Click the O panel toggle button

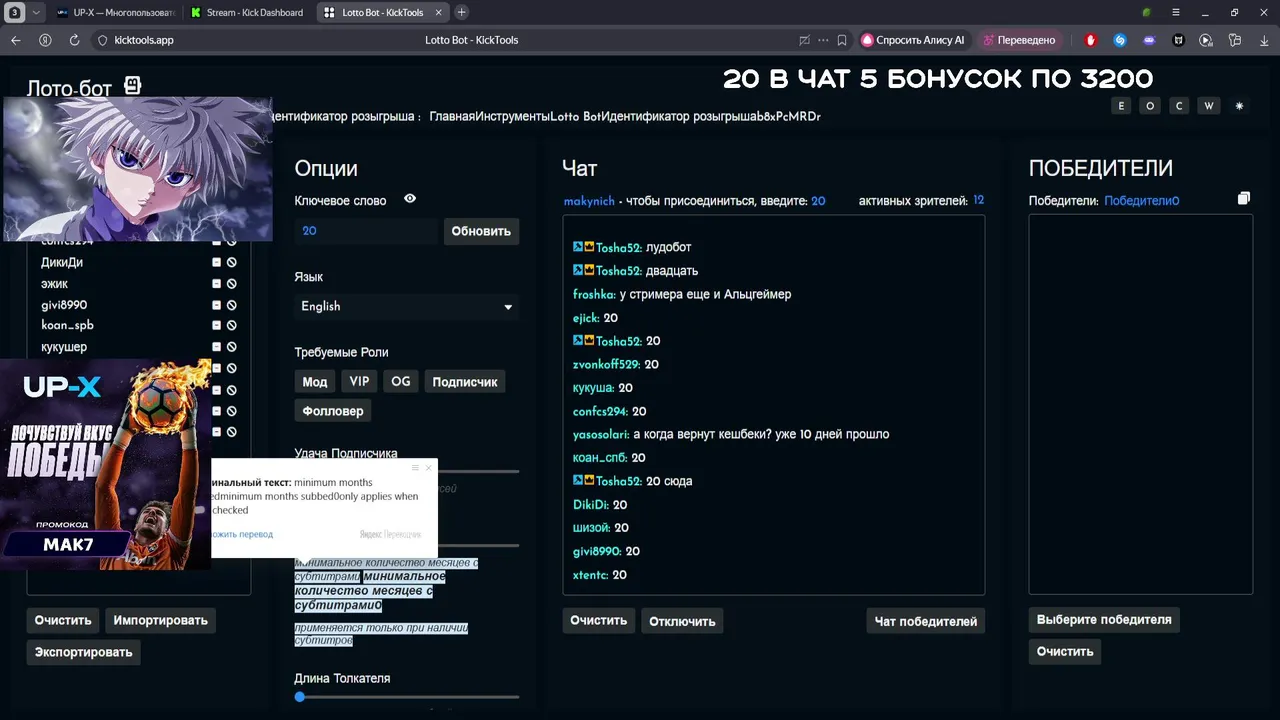click(1150, 106)
